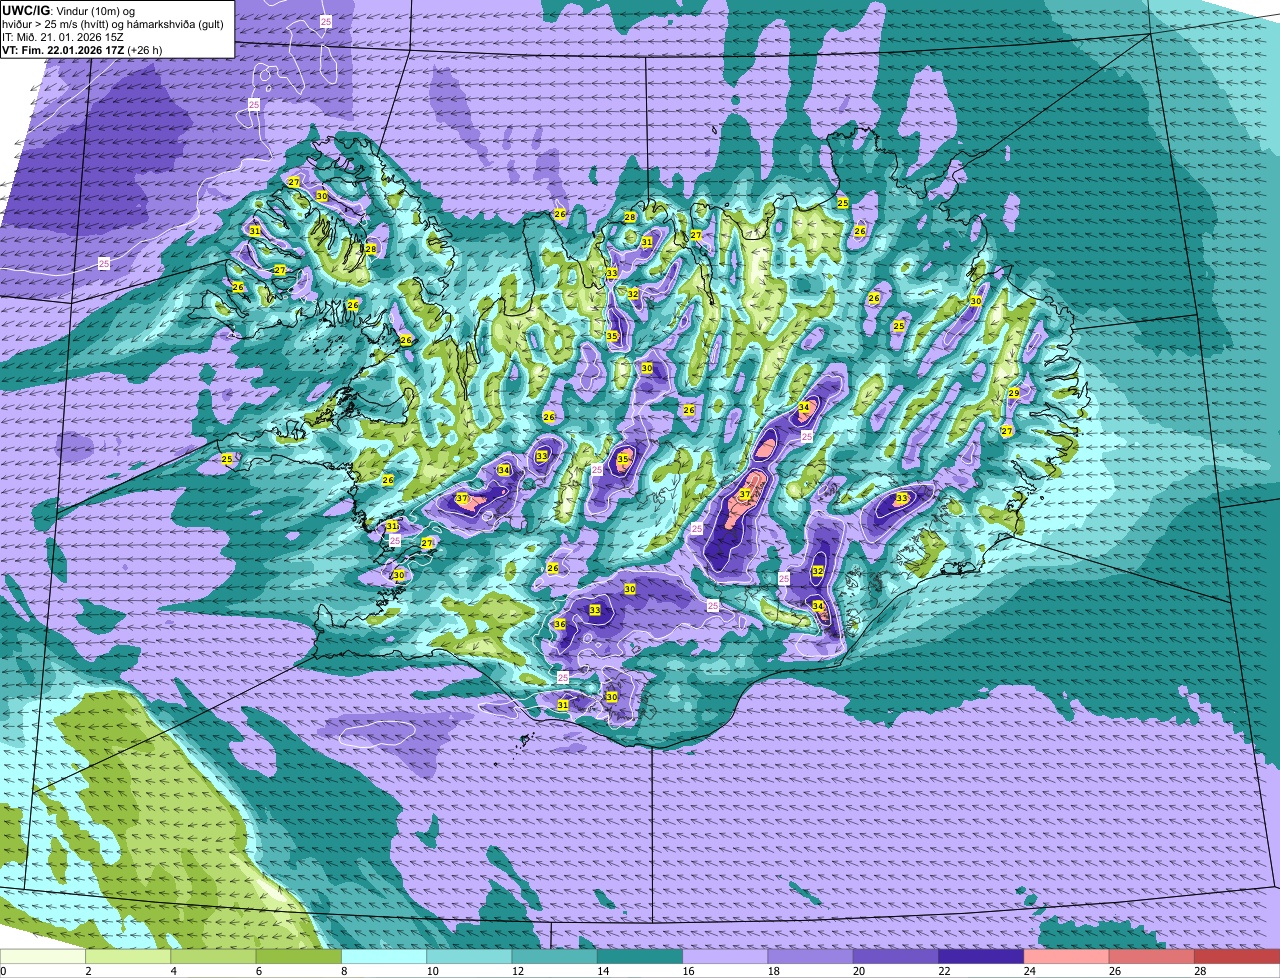Viewport: 1280px width, 978px height.
Task: Pick the 12–14 m/s teal legend swatch
Action: 554,957
